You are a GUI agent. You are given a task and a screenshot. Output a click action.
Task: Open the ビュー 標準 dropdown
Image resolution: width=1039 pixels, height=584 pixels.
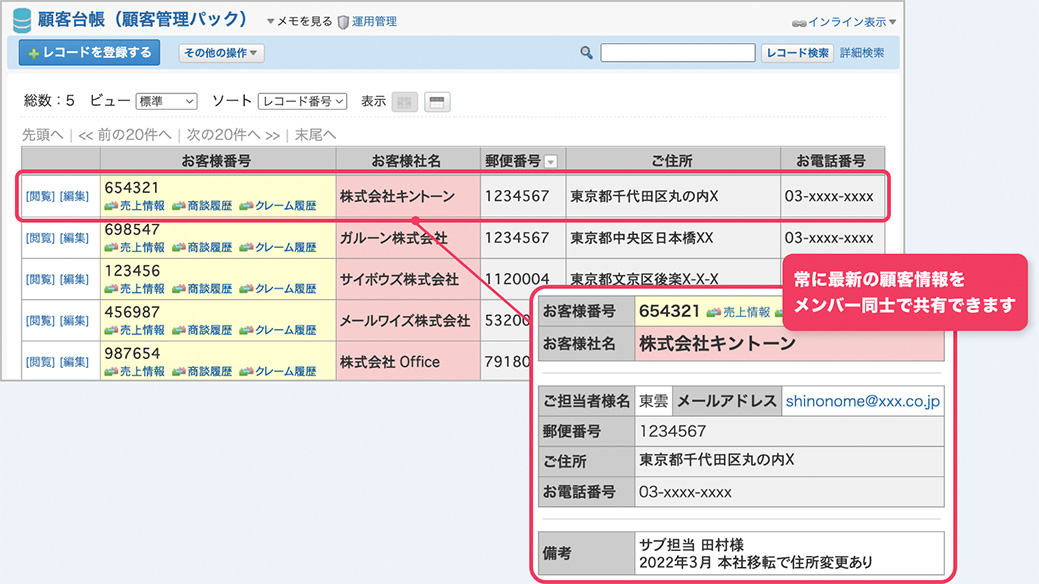pyautogui.click(x=167, y=100)
